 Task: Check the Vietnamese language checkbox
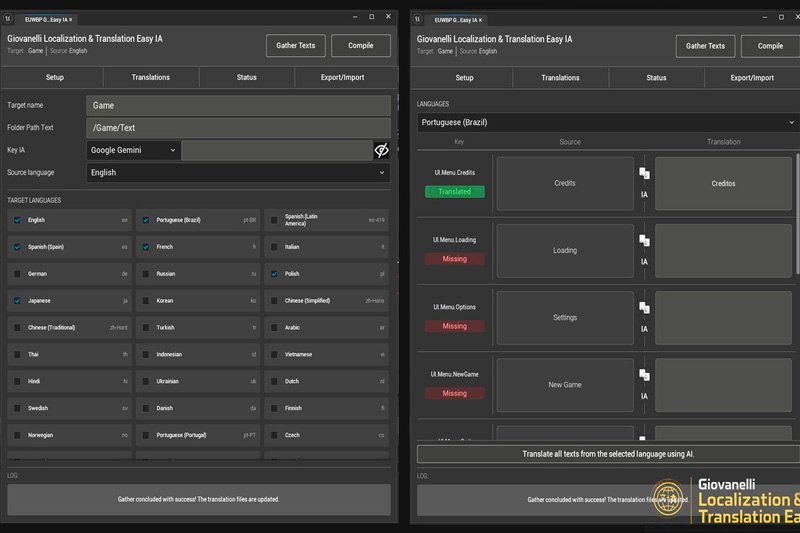point(274,354)
